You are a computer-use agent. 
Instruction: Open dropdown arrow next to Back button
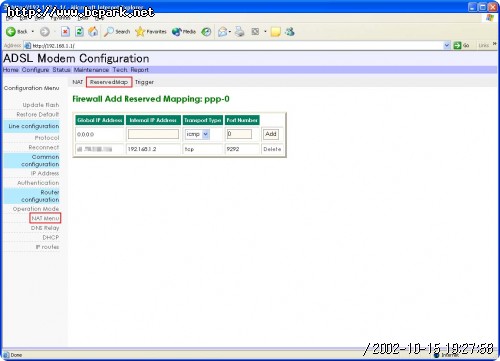tap(33, 32)
